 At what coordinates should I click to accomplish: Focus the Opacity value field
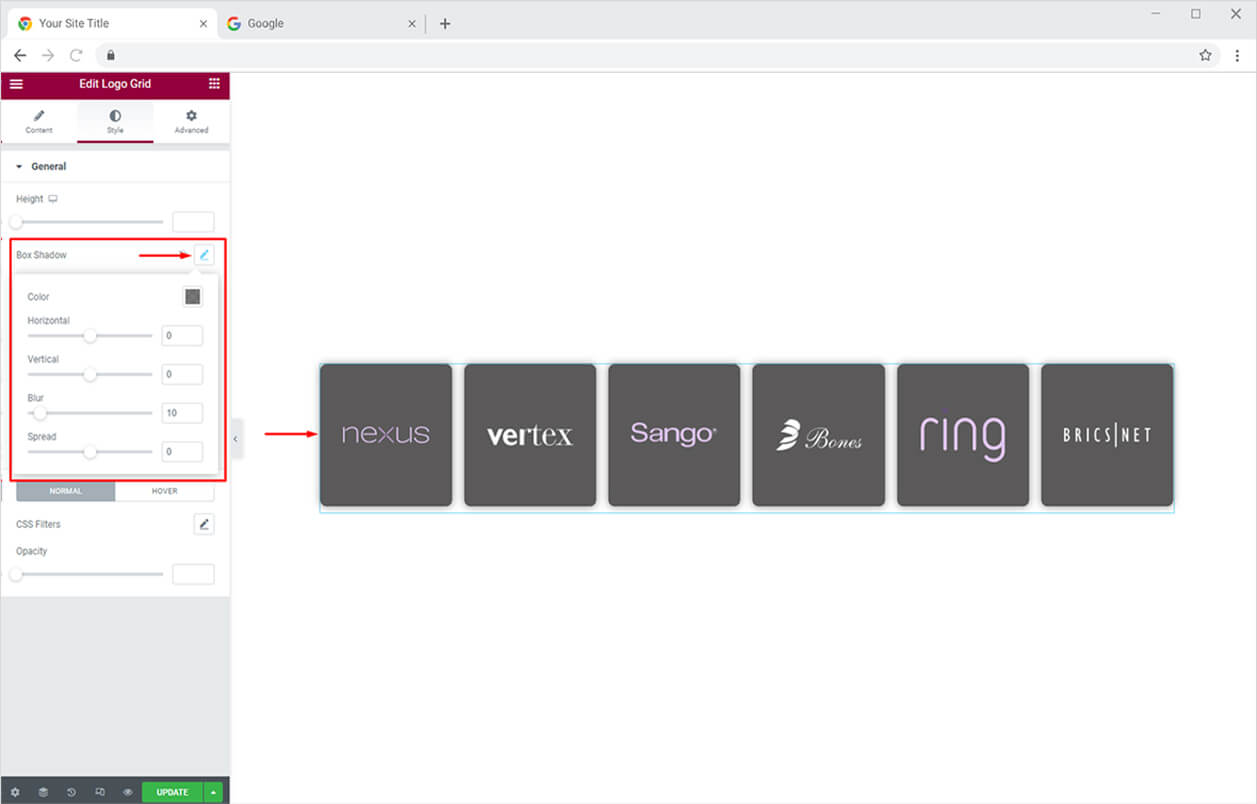pyautogui.click(x=193, y=574)
